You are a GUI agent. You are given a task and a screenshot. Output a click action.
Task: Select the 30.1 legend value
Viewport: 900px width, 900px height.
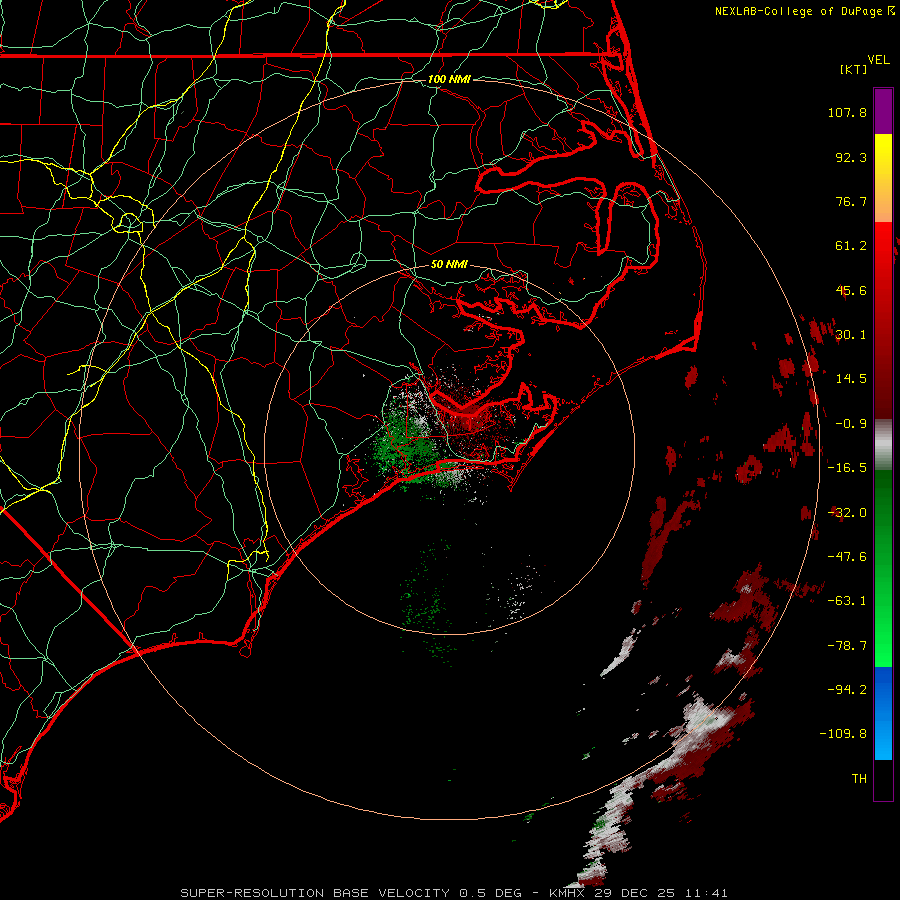(851, 335)
